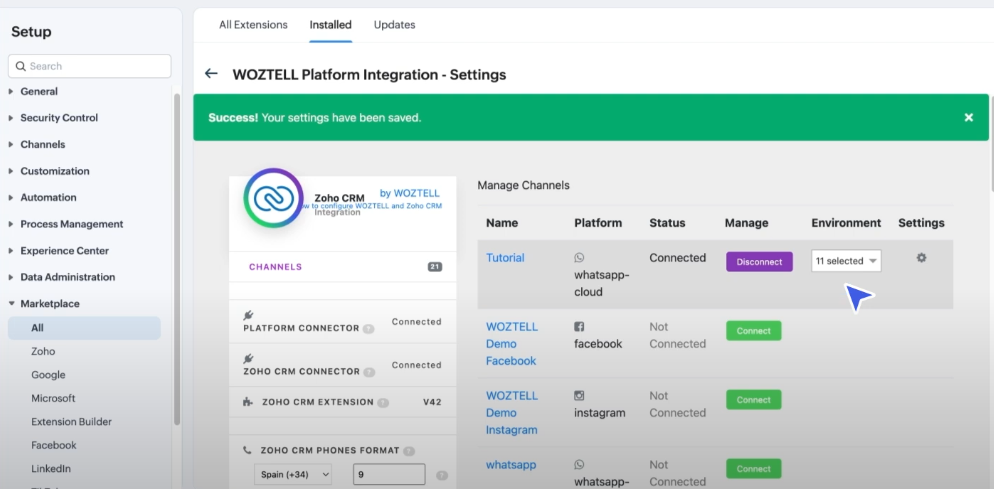Dismiss the green success banner with X
The height and width of the screenshot is (489, 994).
[968, 117]
